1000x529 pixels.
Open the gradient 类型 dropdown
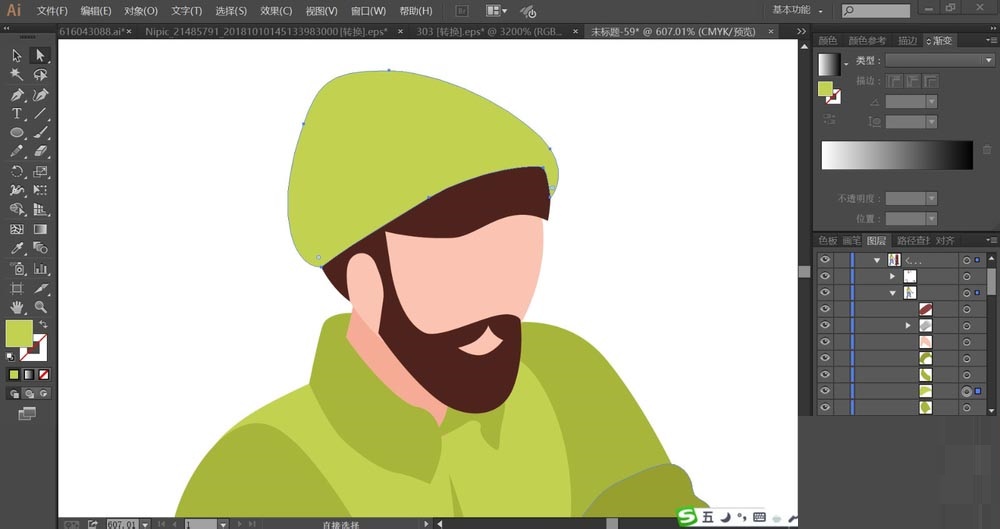pyautogui.click(x=938, y=61)
